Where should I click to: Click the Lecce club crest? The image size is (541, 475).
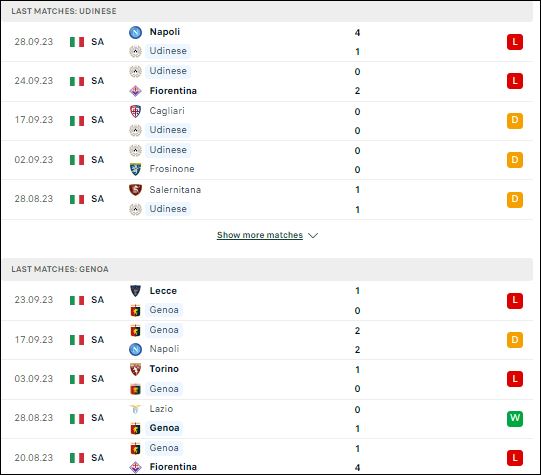pos(135,291)
